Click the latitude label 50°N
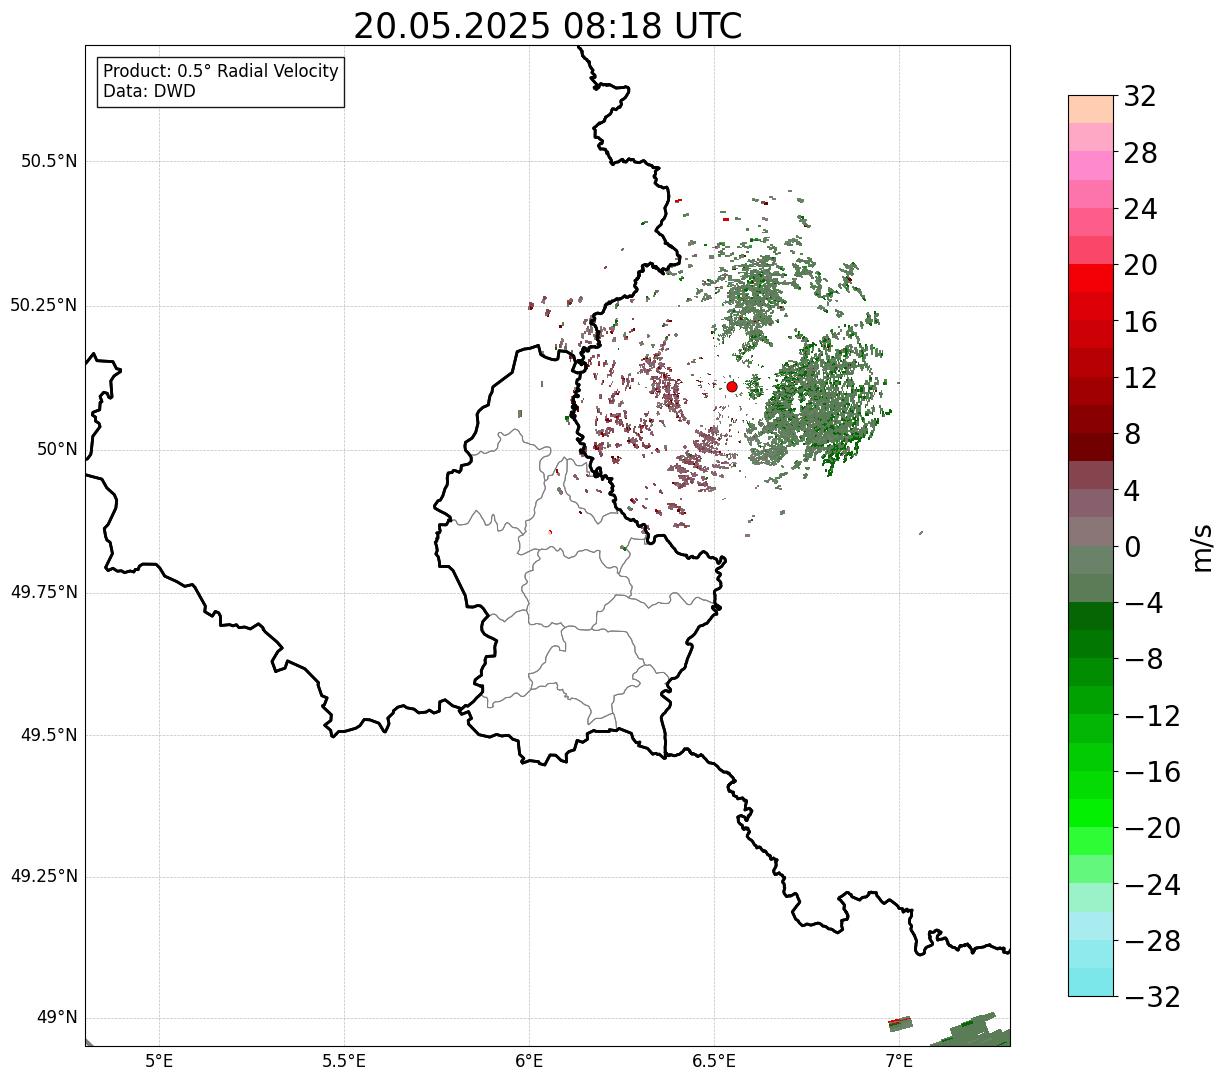 click(57, 449)
